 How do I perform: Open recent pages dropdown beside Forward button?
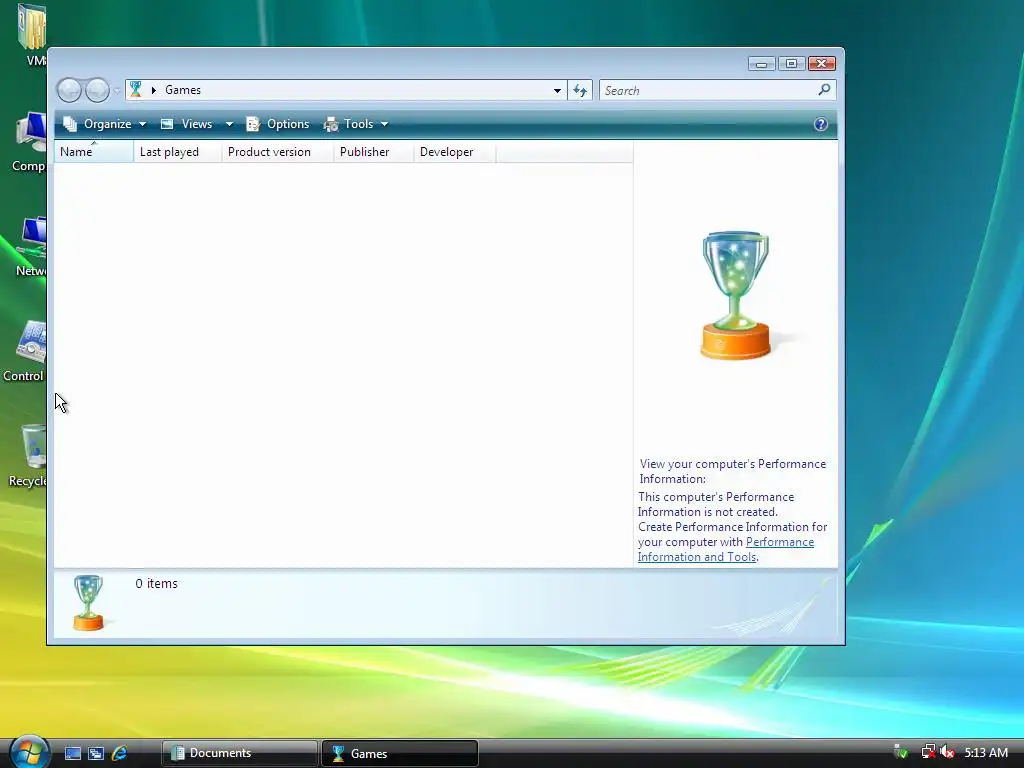tap(117, 91)
